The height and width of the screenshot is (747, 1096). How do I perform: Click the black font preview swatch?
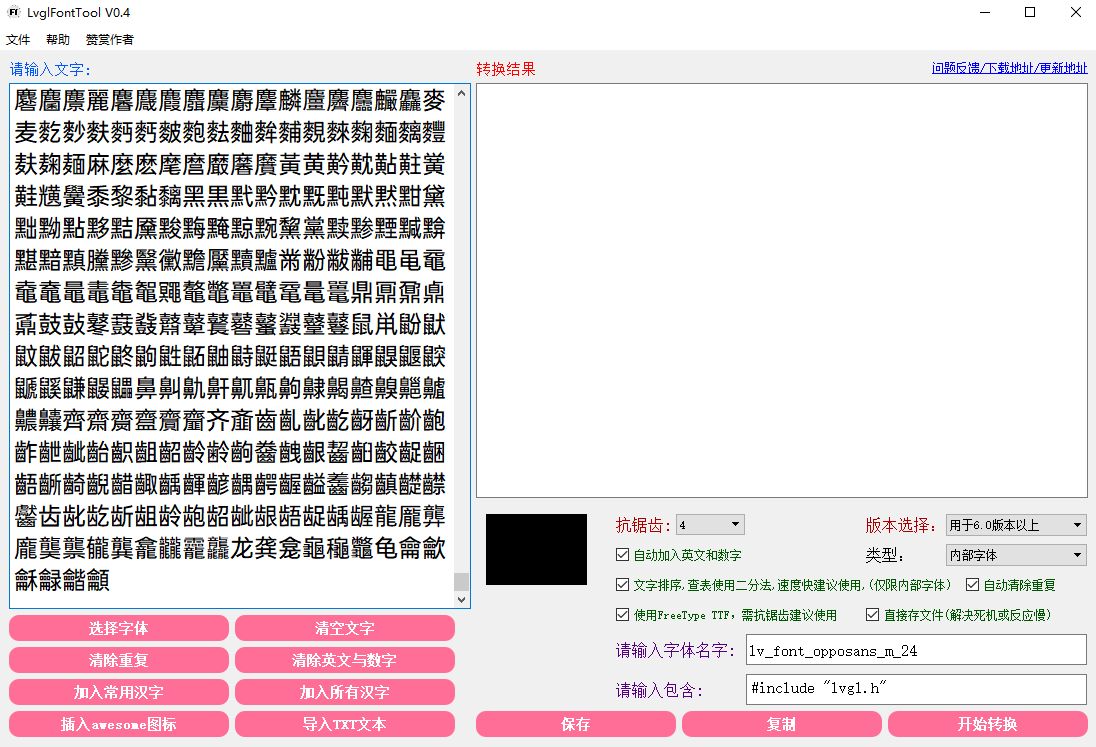(x=536, y=549)
